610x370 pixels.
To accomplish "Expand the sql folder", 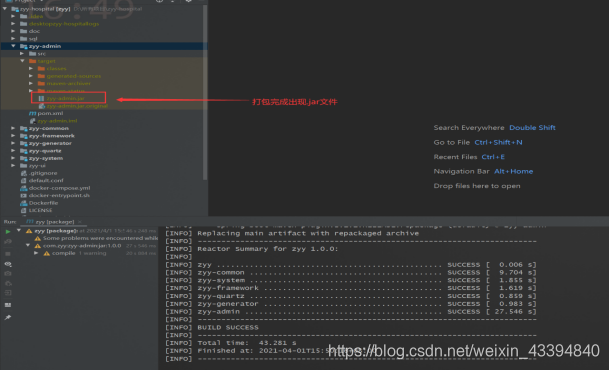I will [13, 39].
